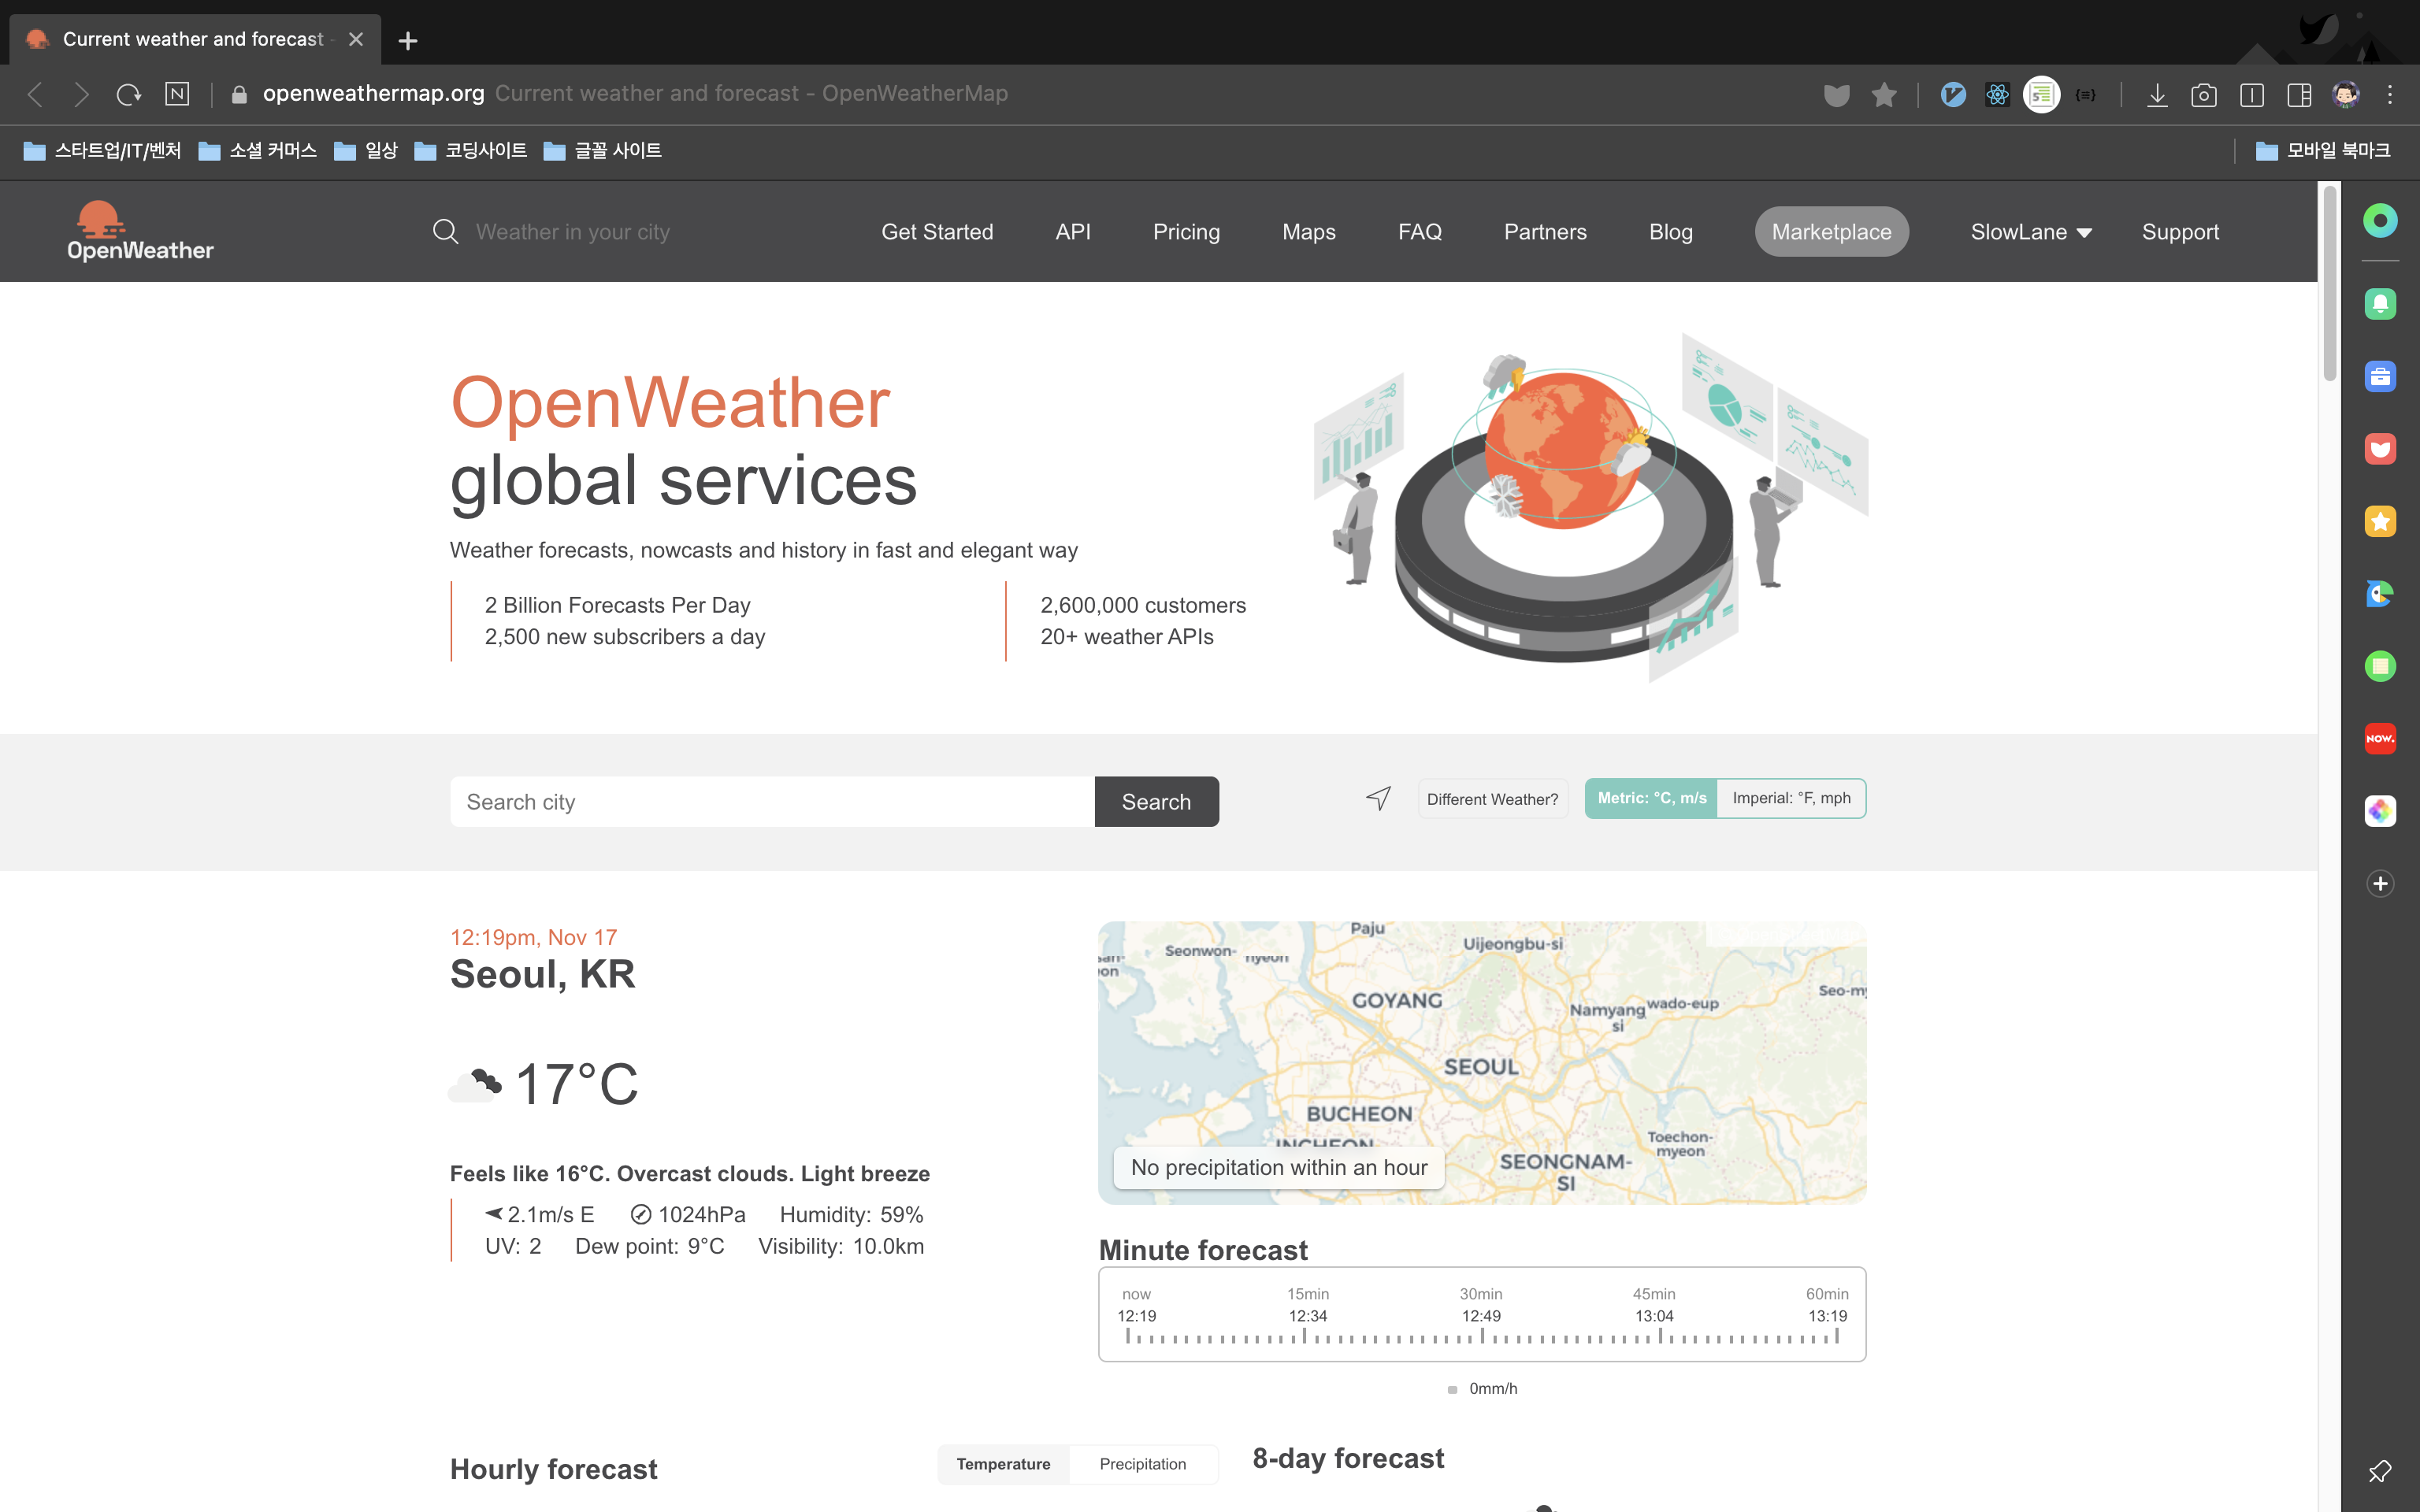Select the Metric °C, m/s units
Screen dimensions: 2420x1512
click(1651, 798)
